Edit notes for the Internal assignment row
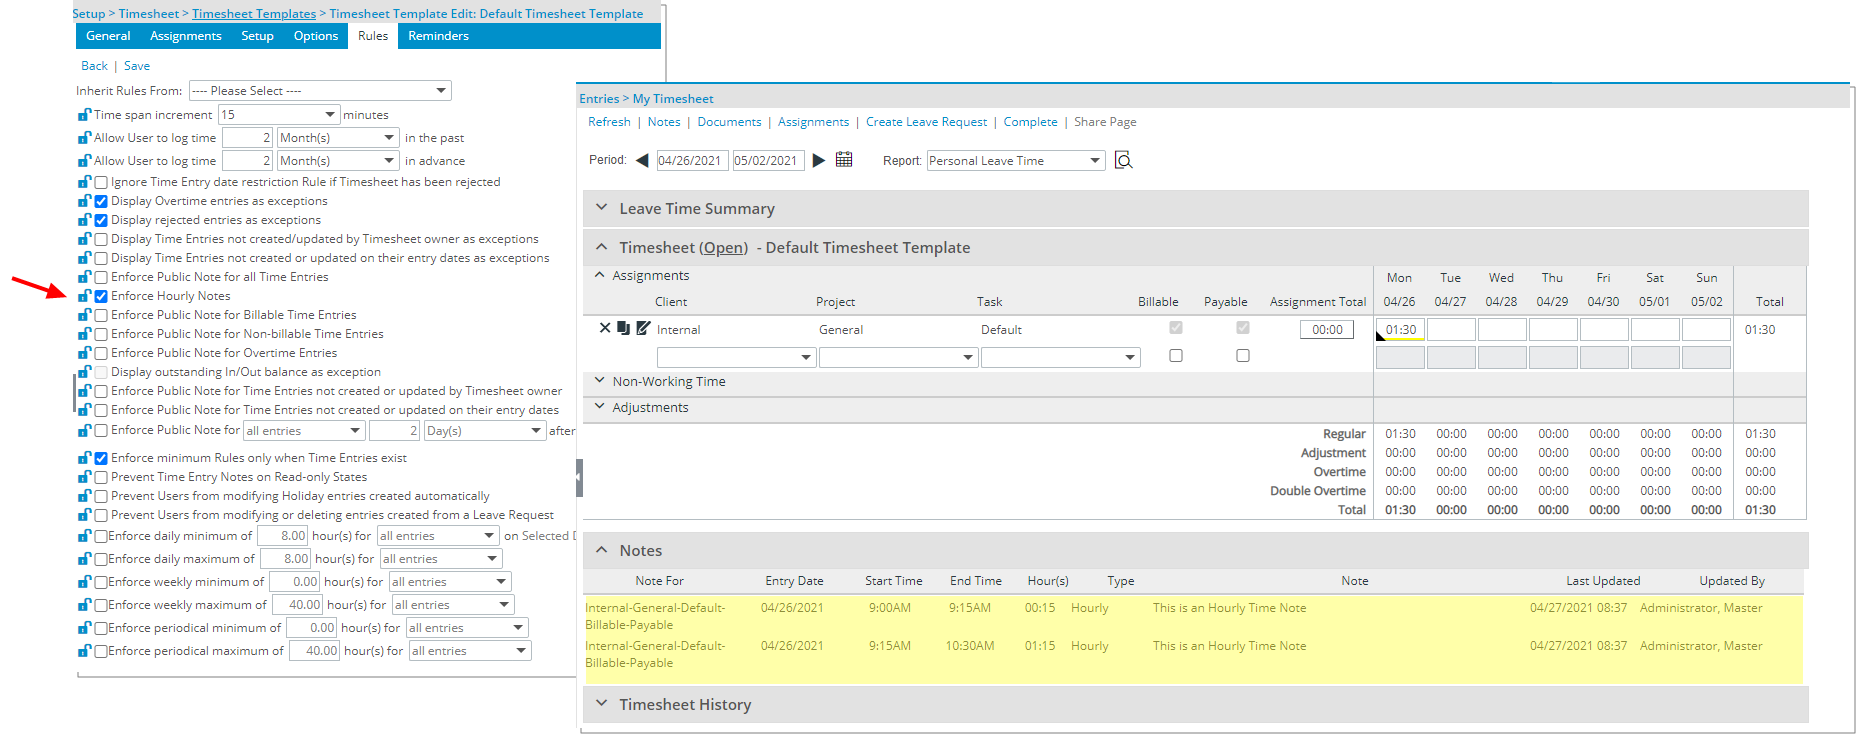The height and width of the screenshot is (745, 1867). pyautogui.click(x=643, y=328)
